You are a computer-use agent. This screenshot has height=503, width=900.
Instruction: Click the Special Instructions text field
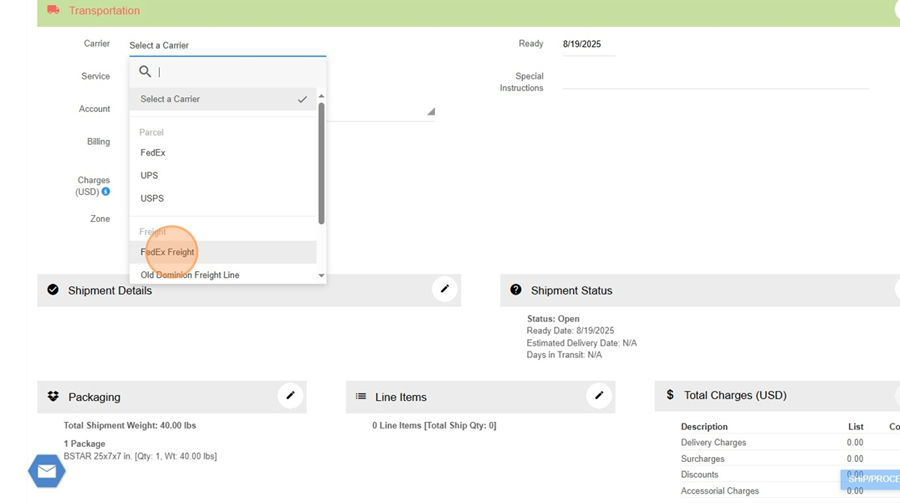[714, 78]
